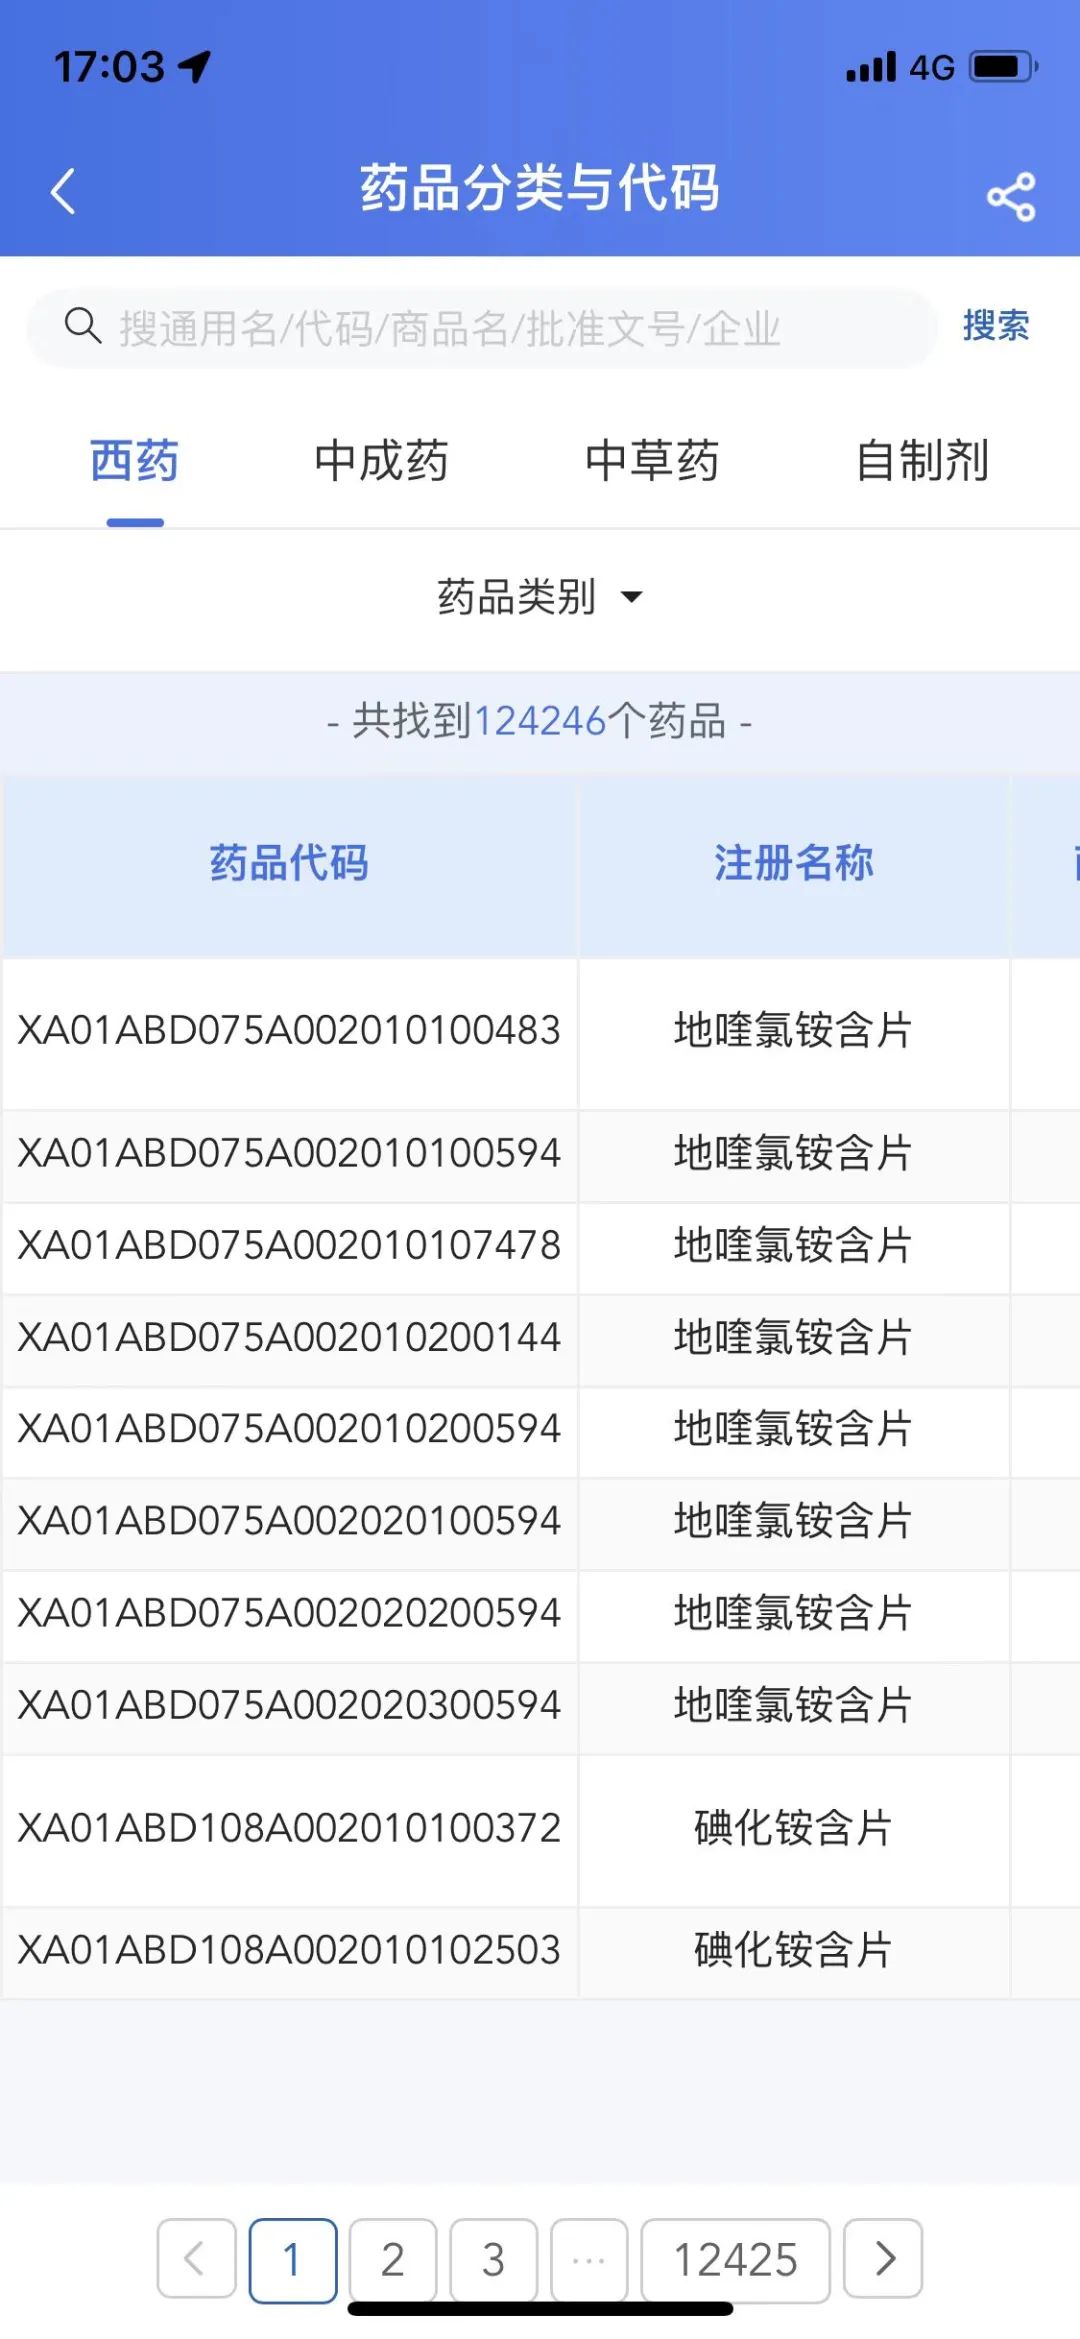Select code XA01ABD075A002020100594
The image size is (1080, 2339).
(x=289, y=1520)
